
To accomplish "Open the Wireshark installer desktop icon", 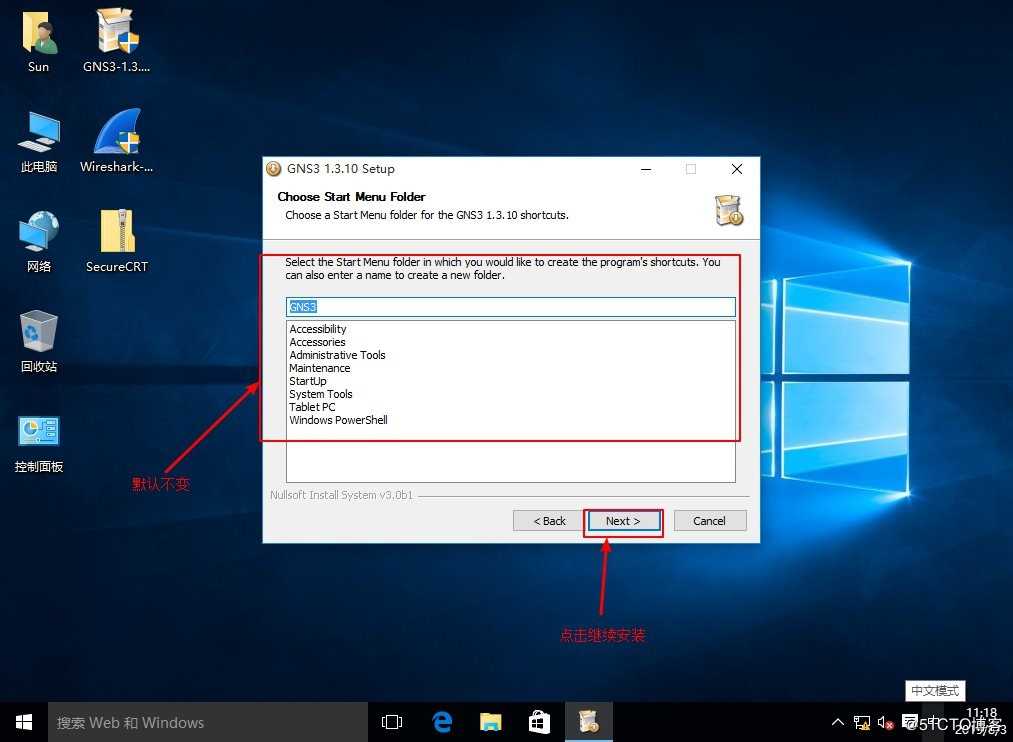I will pos(117,141).
